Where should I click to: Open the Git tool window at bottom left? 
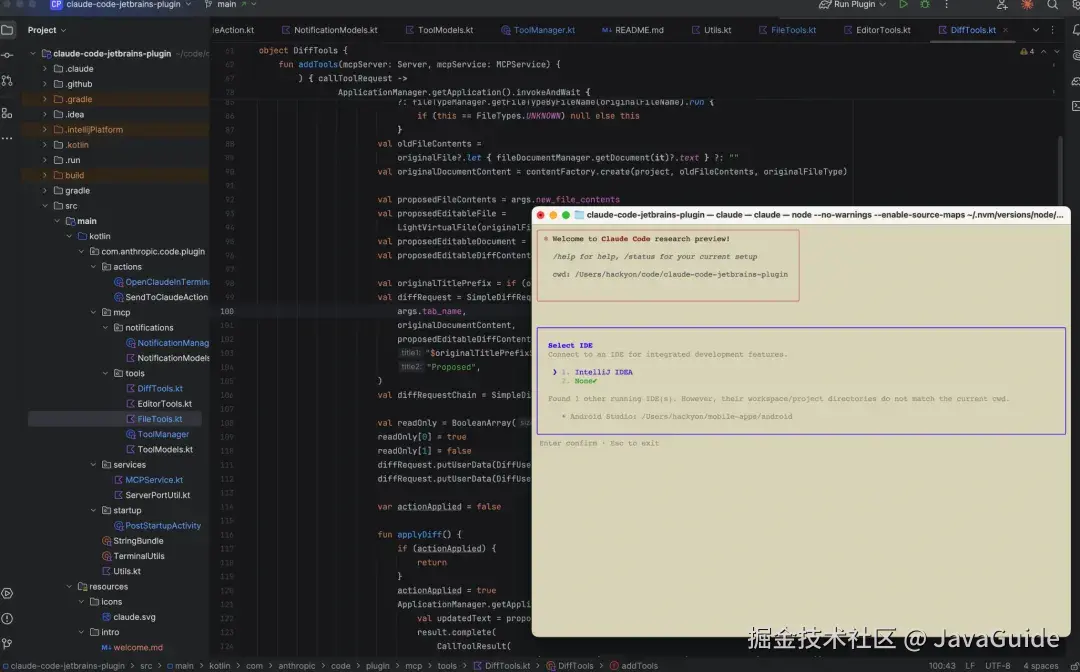point(8,644)
